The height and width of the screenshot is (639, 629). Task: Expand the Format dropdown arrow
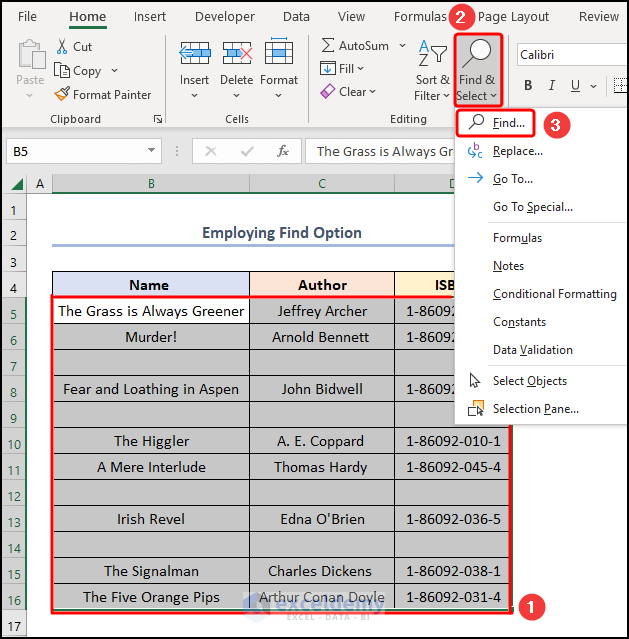278,96
